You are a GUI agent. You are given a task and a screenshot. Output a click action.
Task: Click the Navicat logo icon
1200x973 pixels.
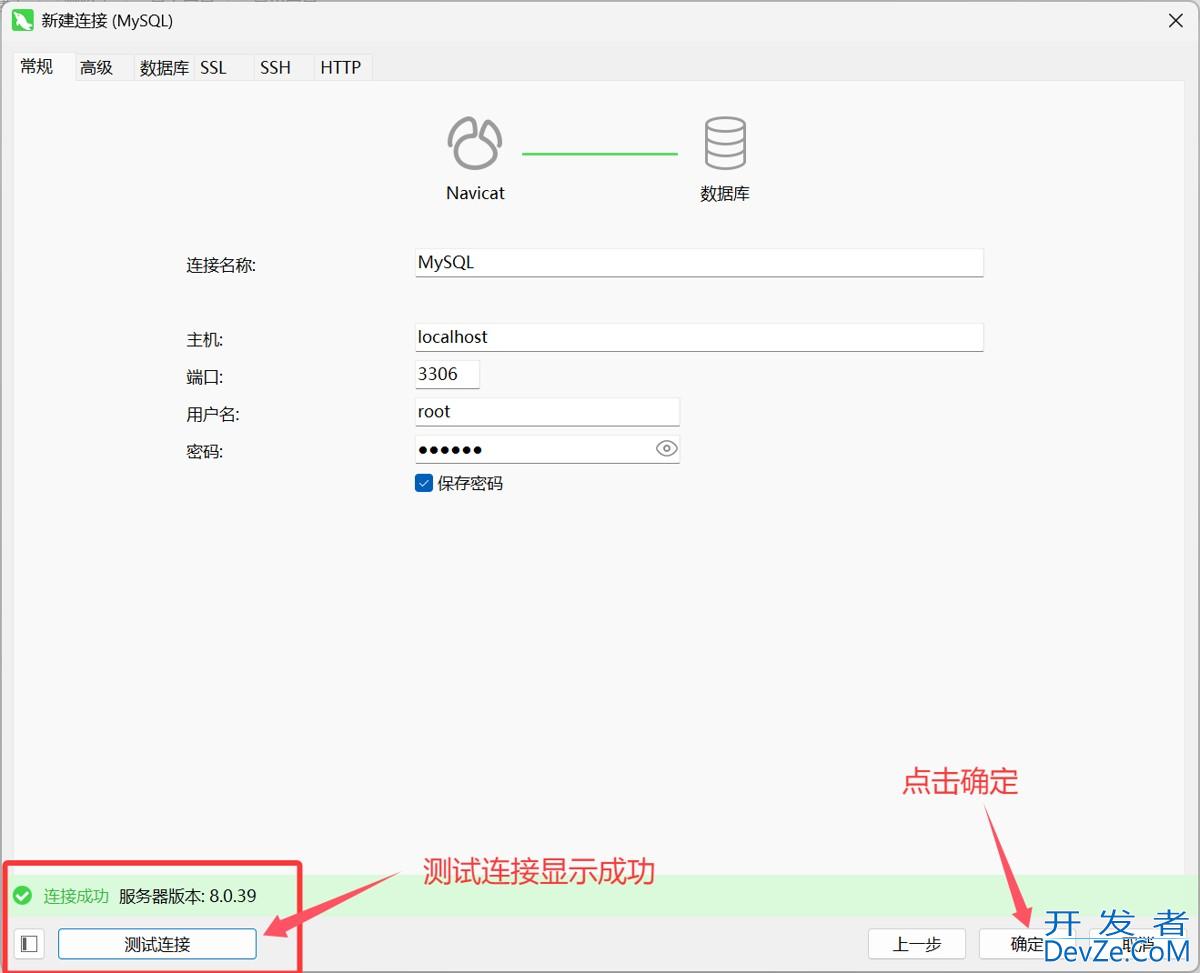coord(474,143)
